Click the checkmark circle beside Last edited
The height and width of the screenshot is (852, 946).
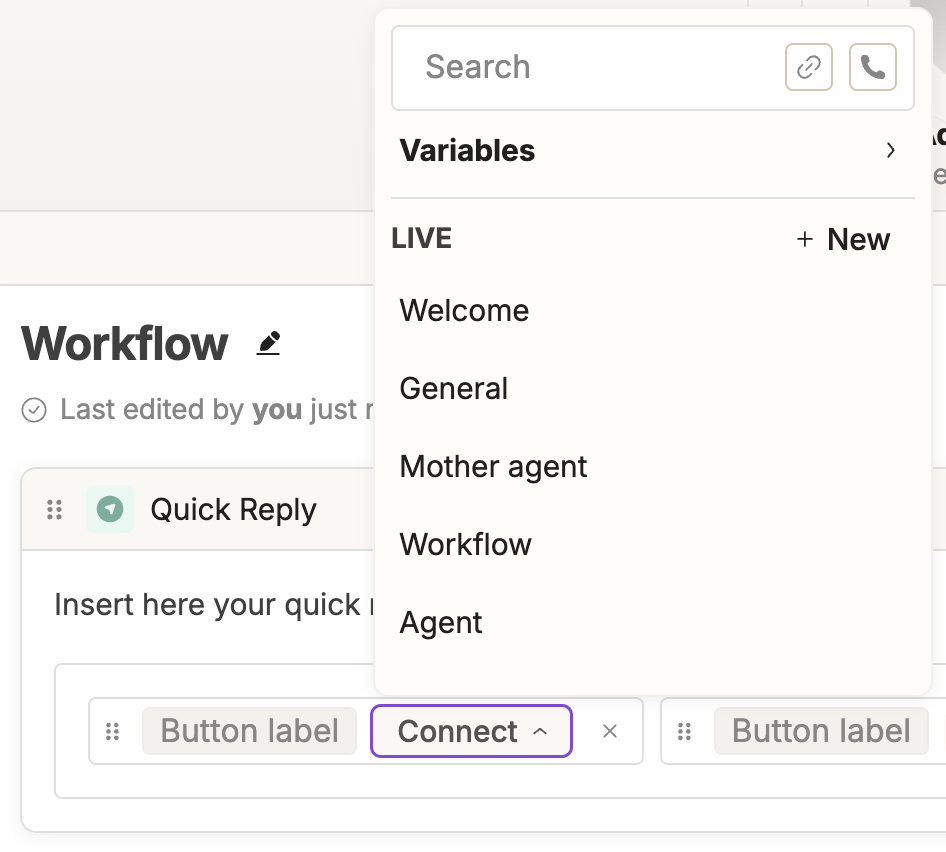(34, 410)
